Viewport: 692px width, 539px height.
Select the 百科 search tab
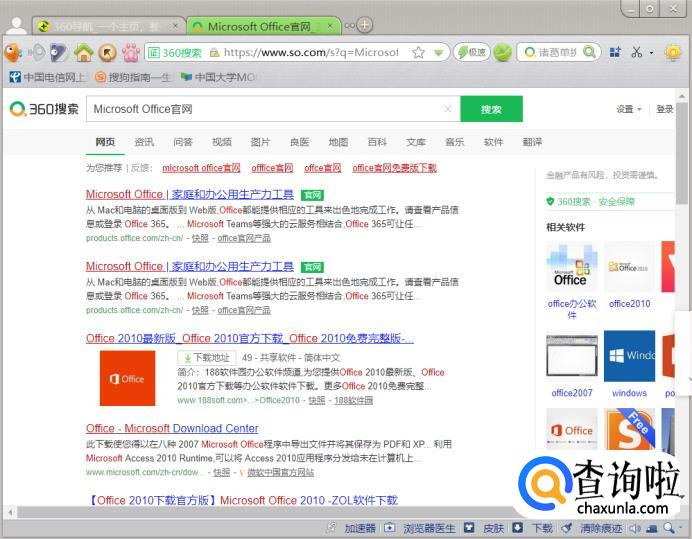tap(377, 142)
